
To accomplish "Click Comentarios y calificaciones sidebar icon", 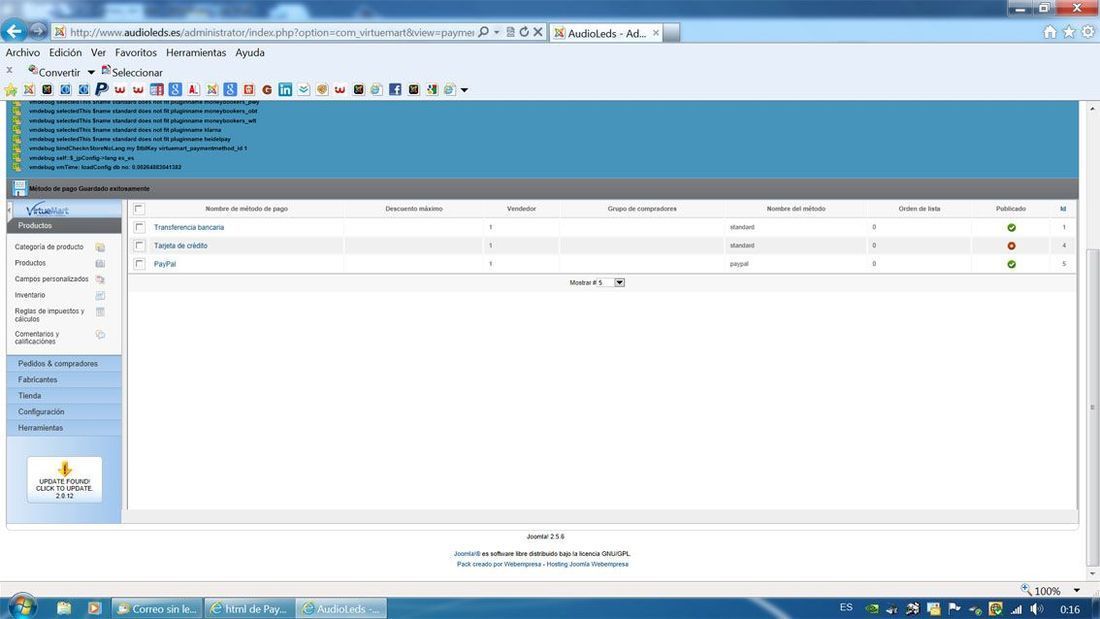I will pos(100,335).
